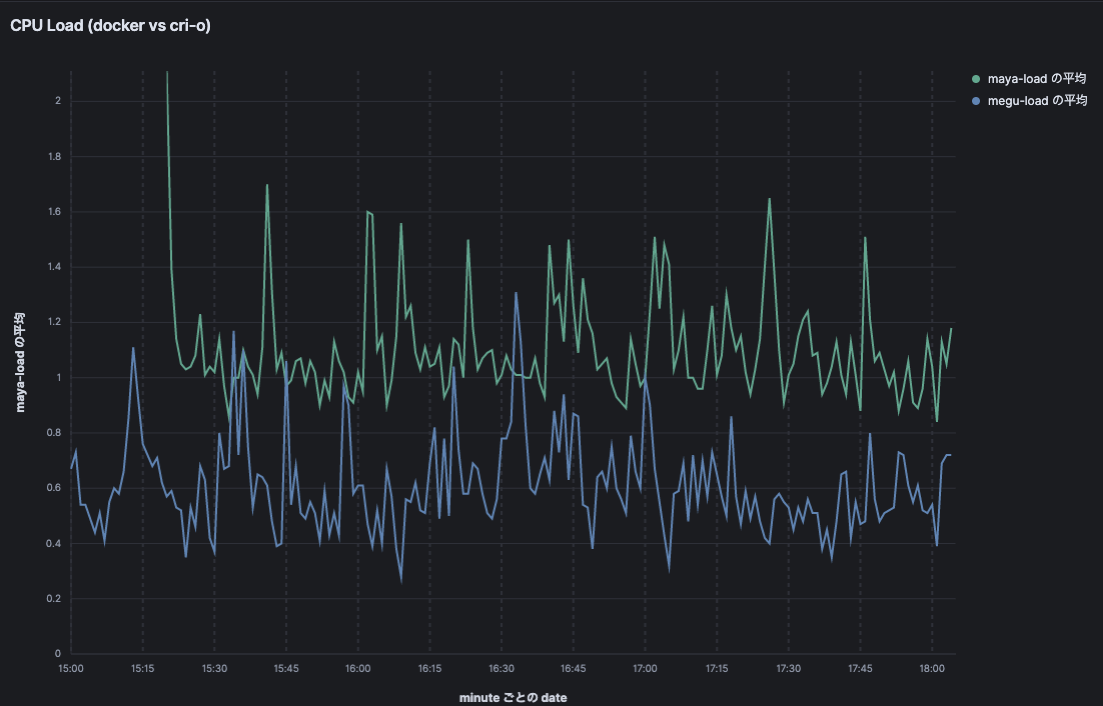Click the 17:15 x-axis tick label
The height and width of the screenshot is (706, 1103).
(x=717, y=669)
